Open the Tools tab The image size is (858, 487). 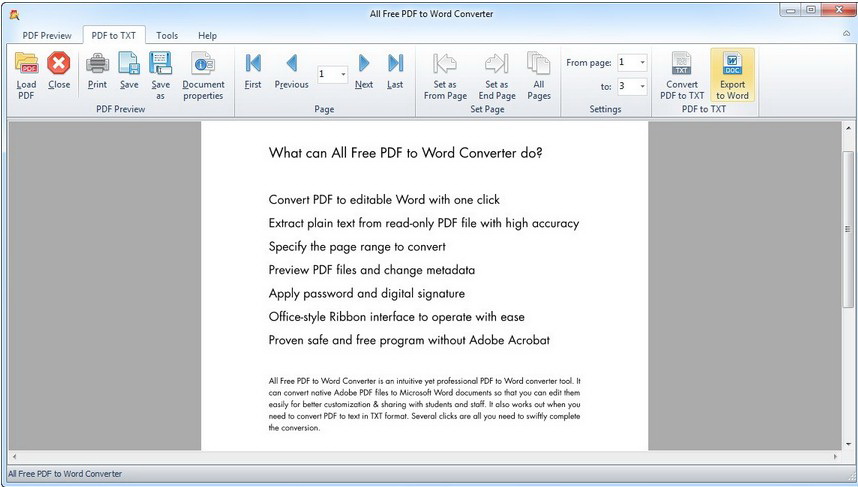[x=167, y=36]
